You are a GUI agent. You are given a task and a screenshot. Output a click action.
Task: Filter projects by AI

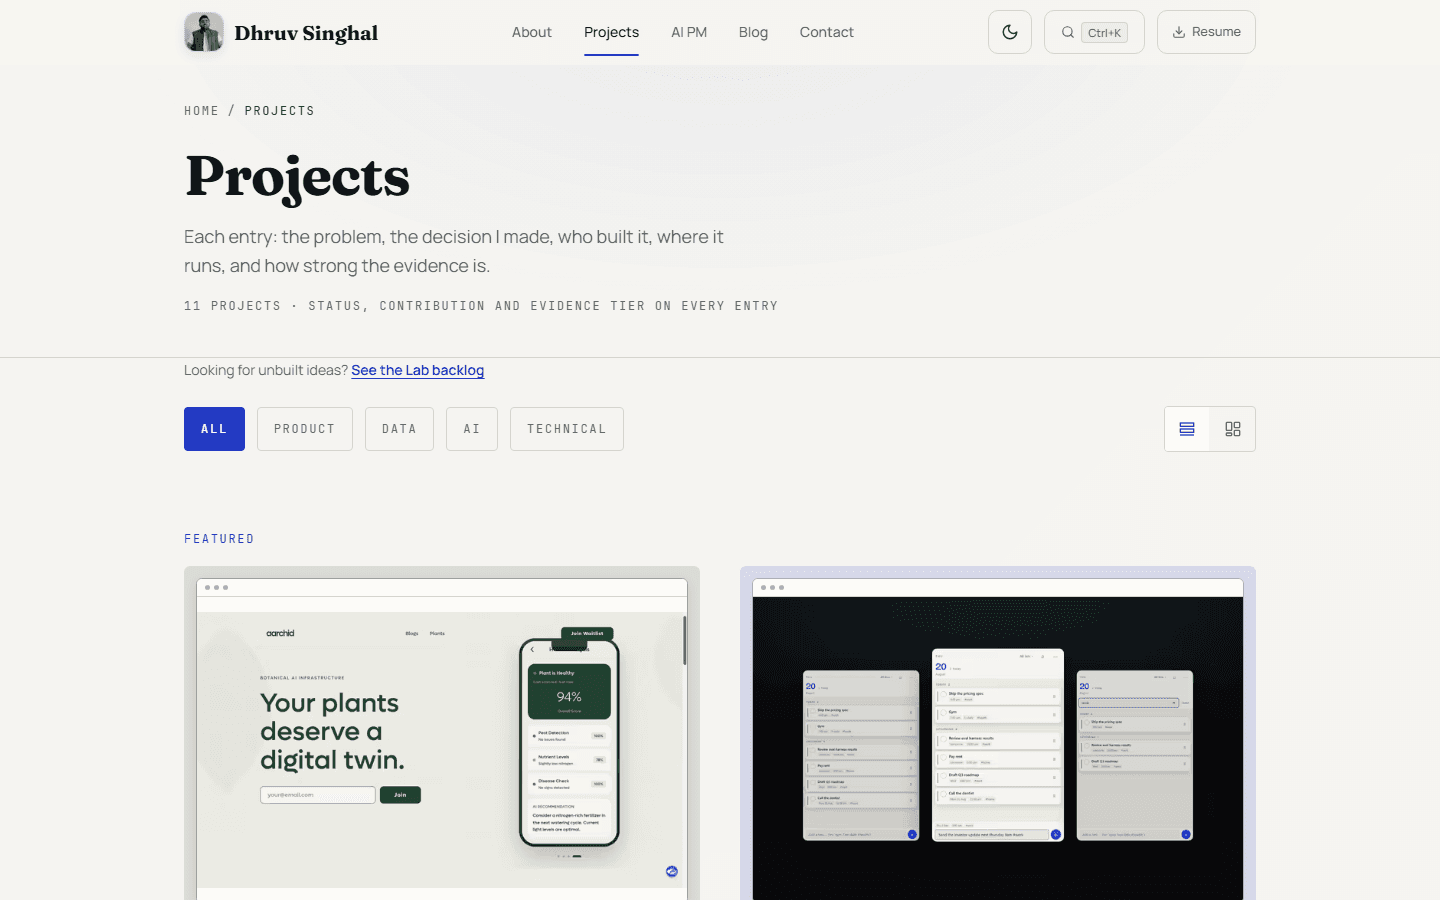tap(472, 429)
